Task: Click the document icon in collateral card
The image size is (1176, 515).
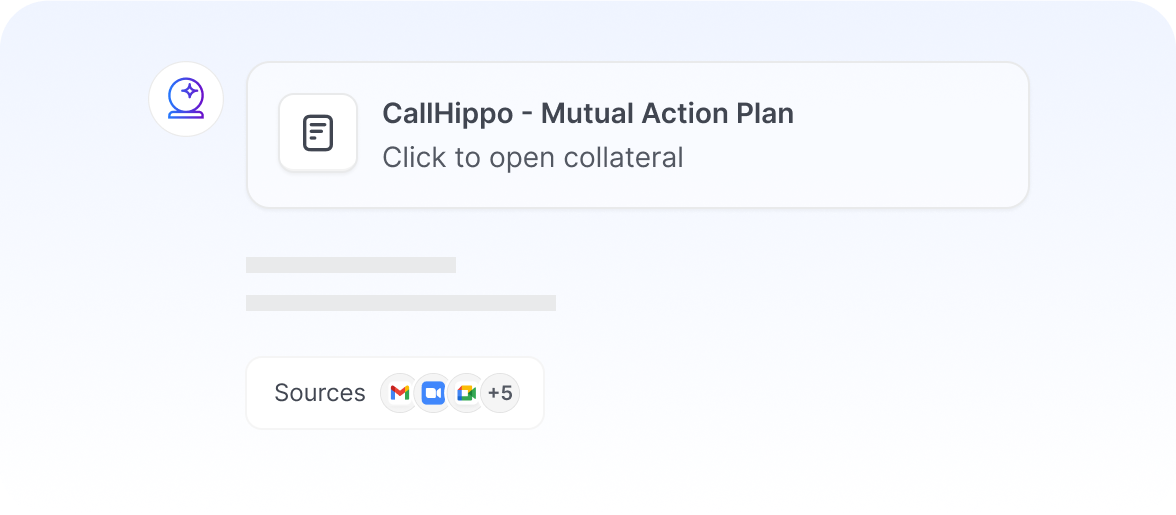Action: click(x=318, y=133)
